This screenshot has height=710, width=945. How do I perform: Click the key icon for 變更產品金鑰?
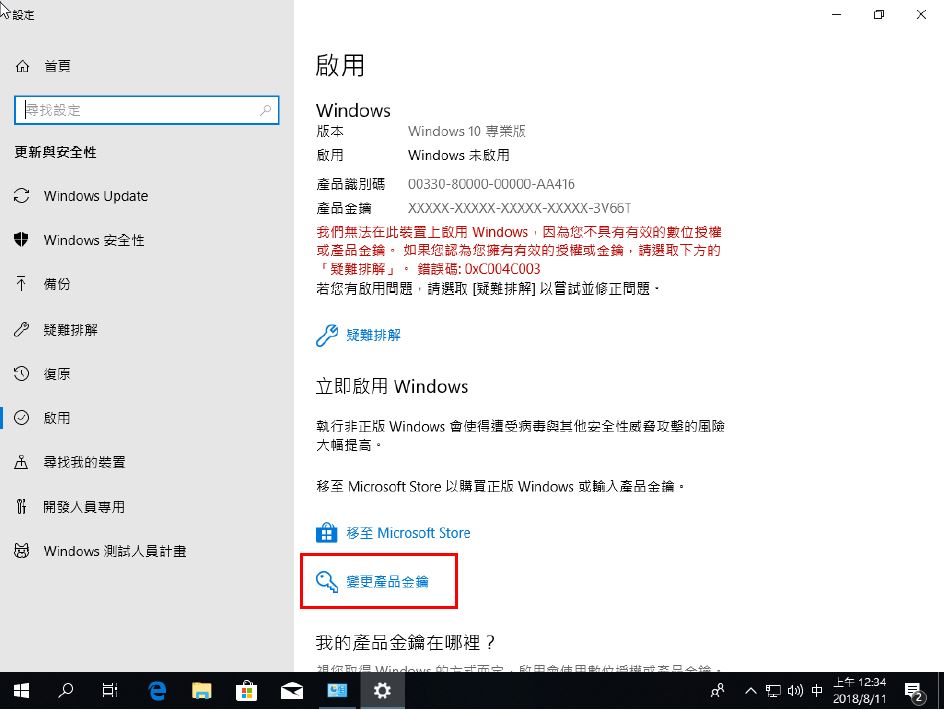pyautogui.click(x=327, y=582)
